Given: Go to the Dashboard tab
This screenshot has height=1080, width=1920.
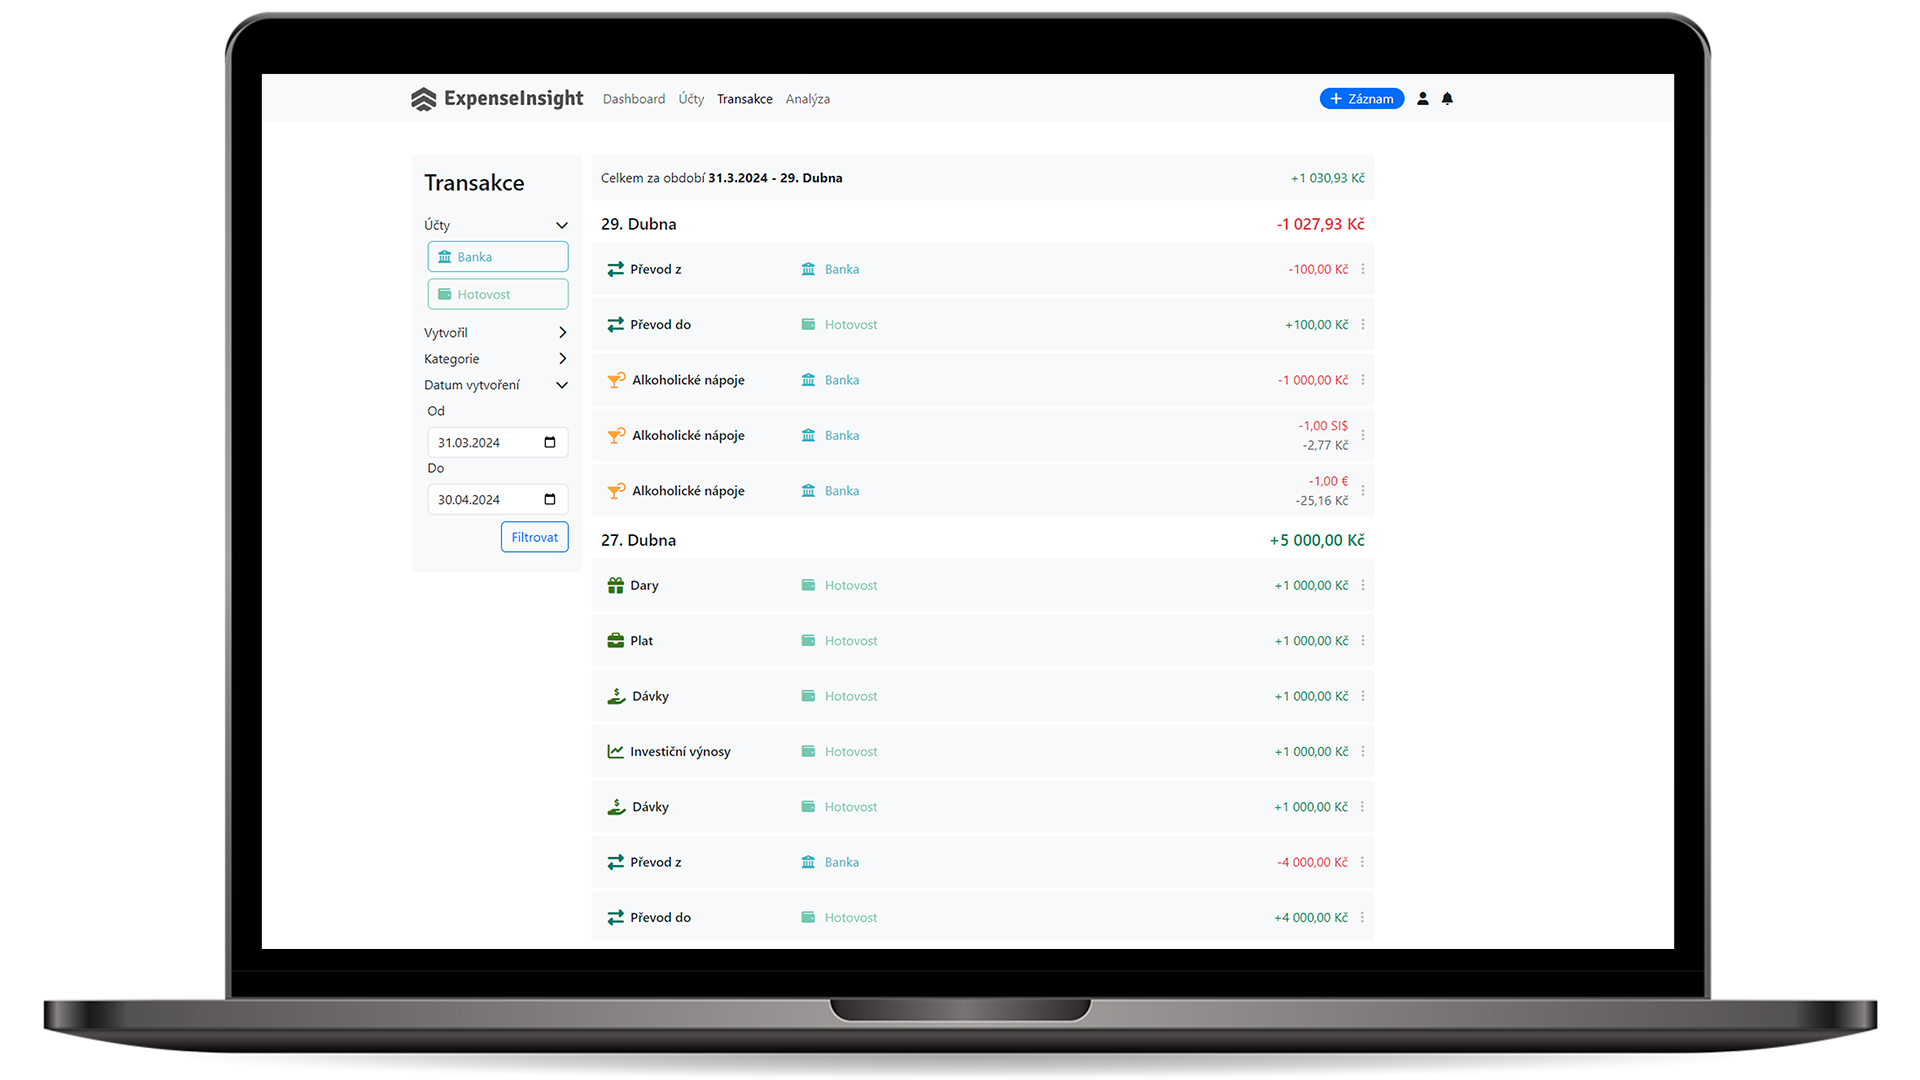Looking at the screenshot, I should coord(633,99).
